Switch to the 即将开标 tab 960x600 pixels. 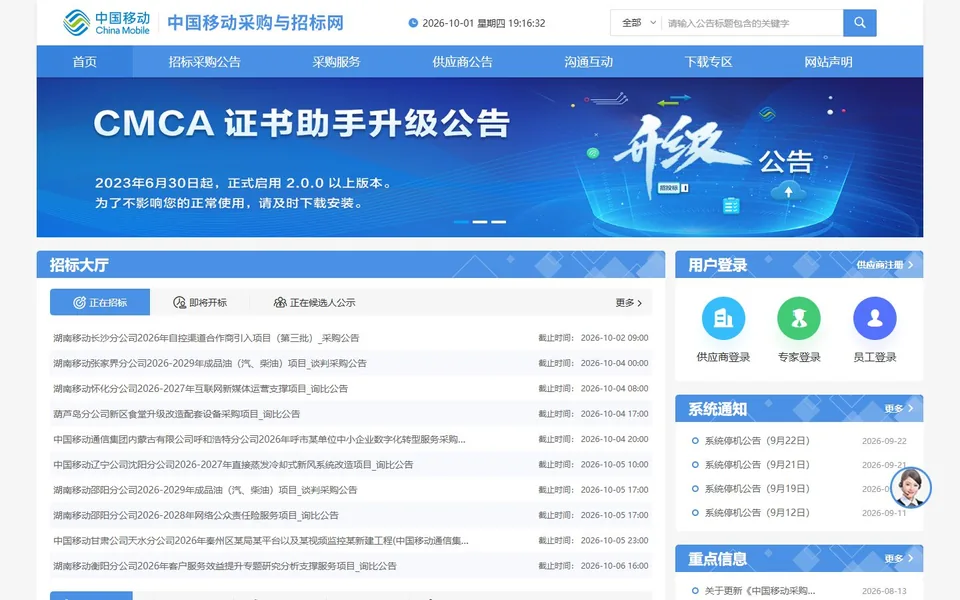[x=200, y=302]
